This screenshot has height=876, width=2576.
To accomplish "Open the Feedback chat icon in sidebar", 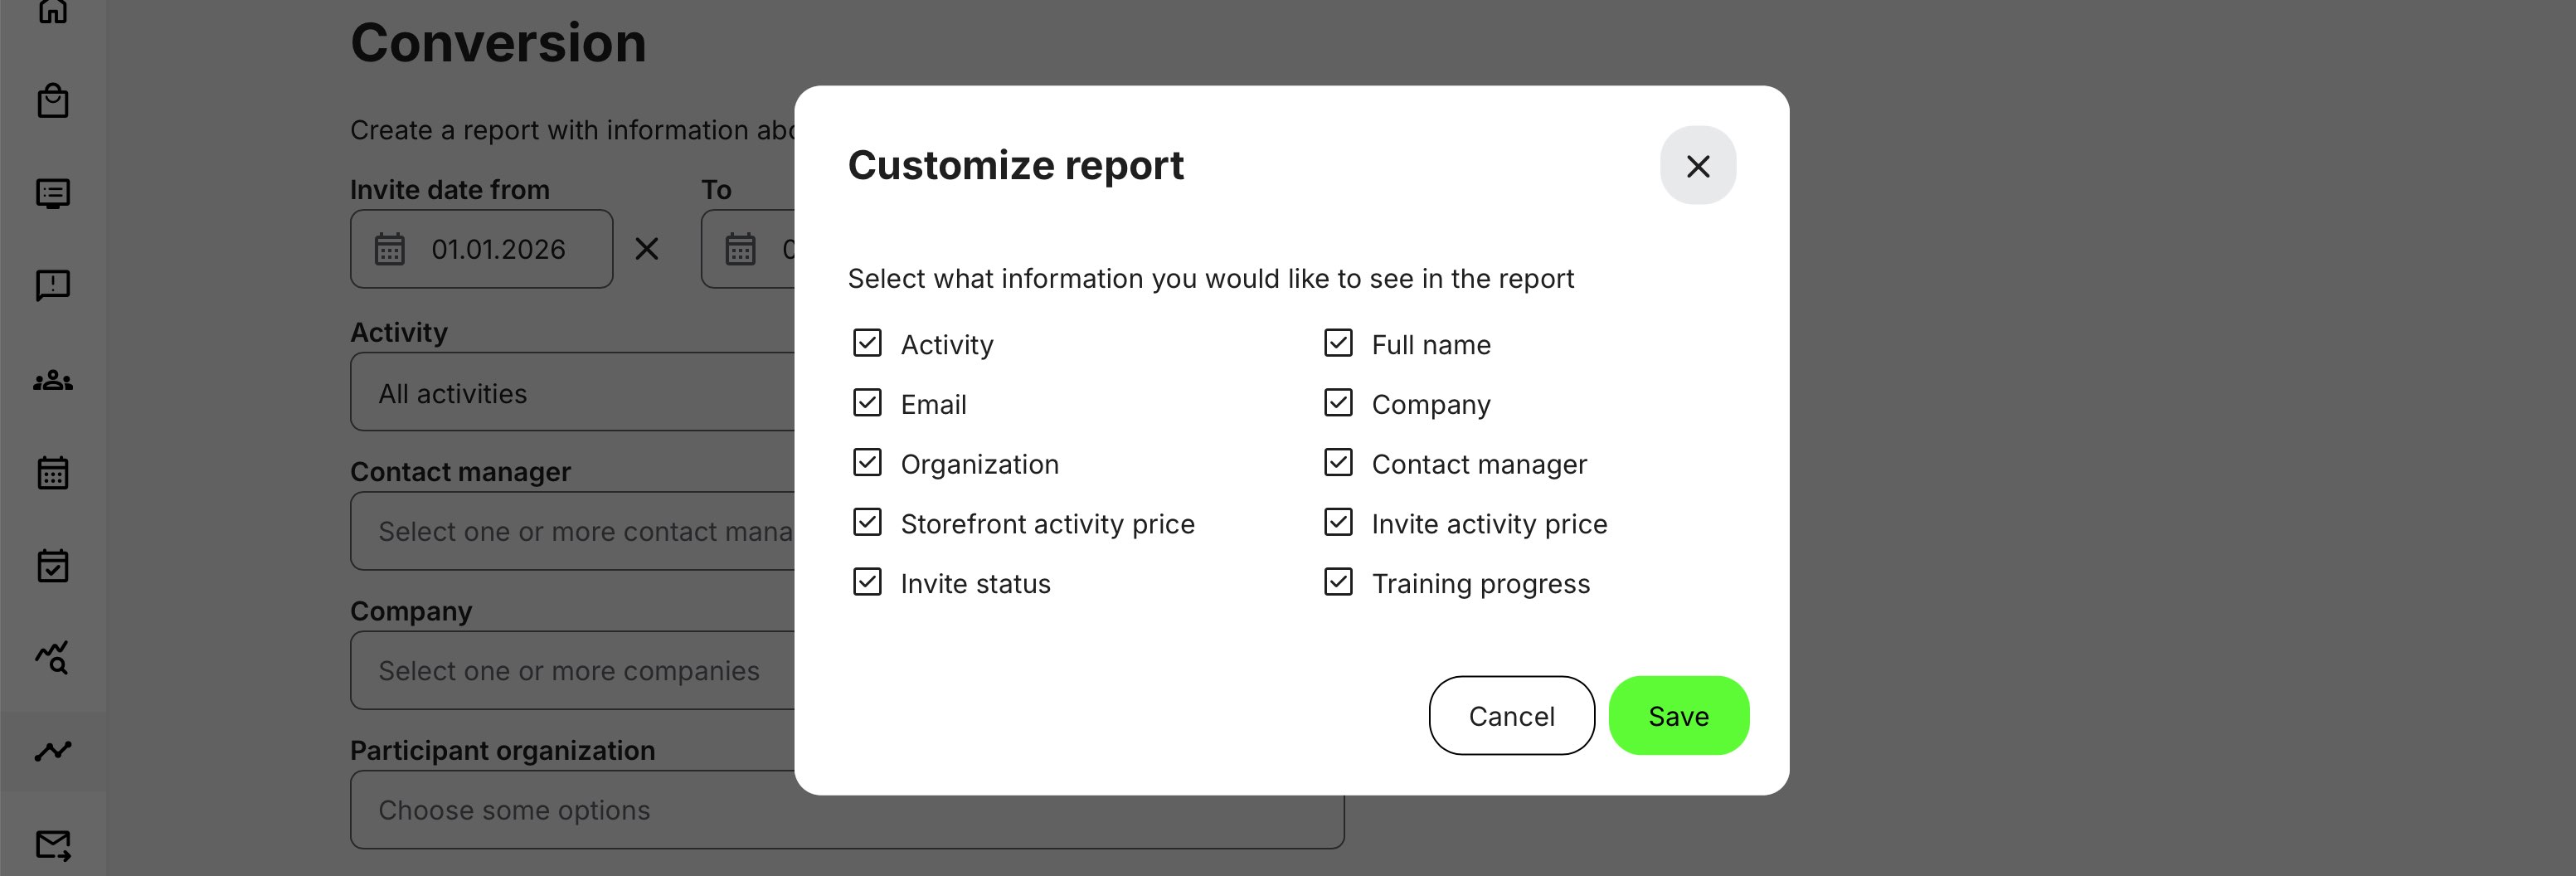I will click(x=53, y=285).
